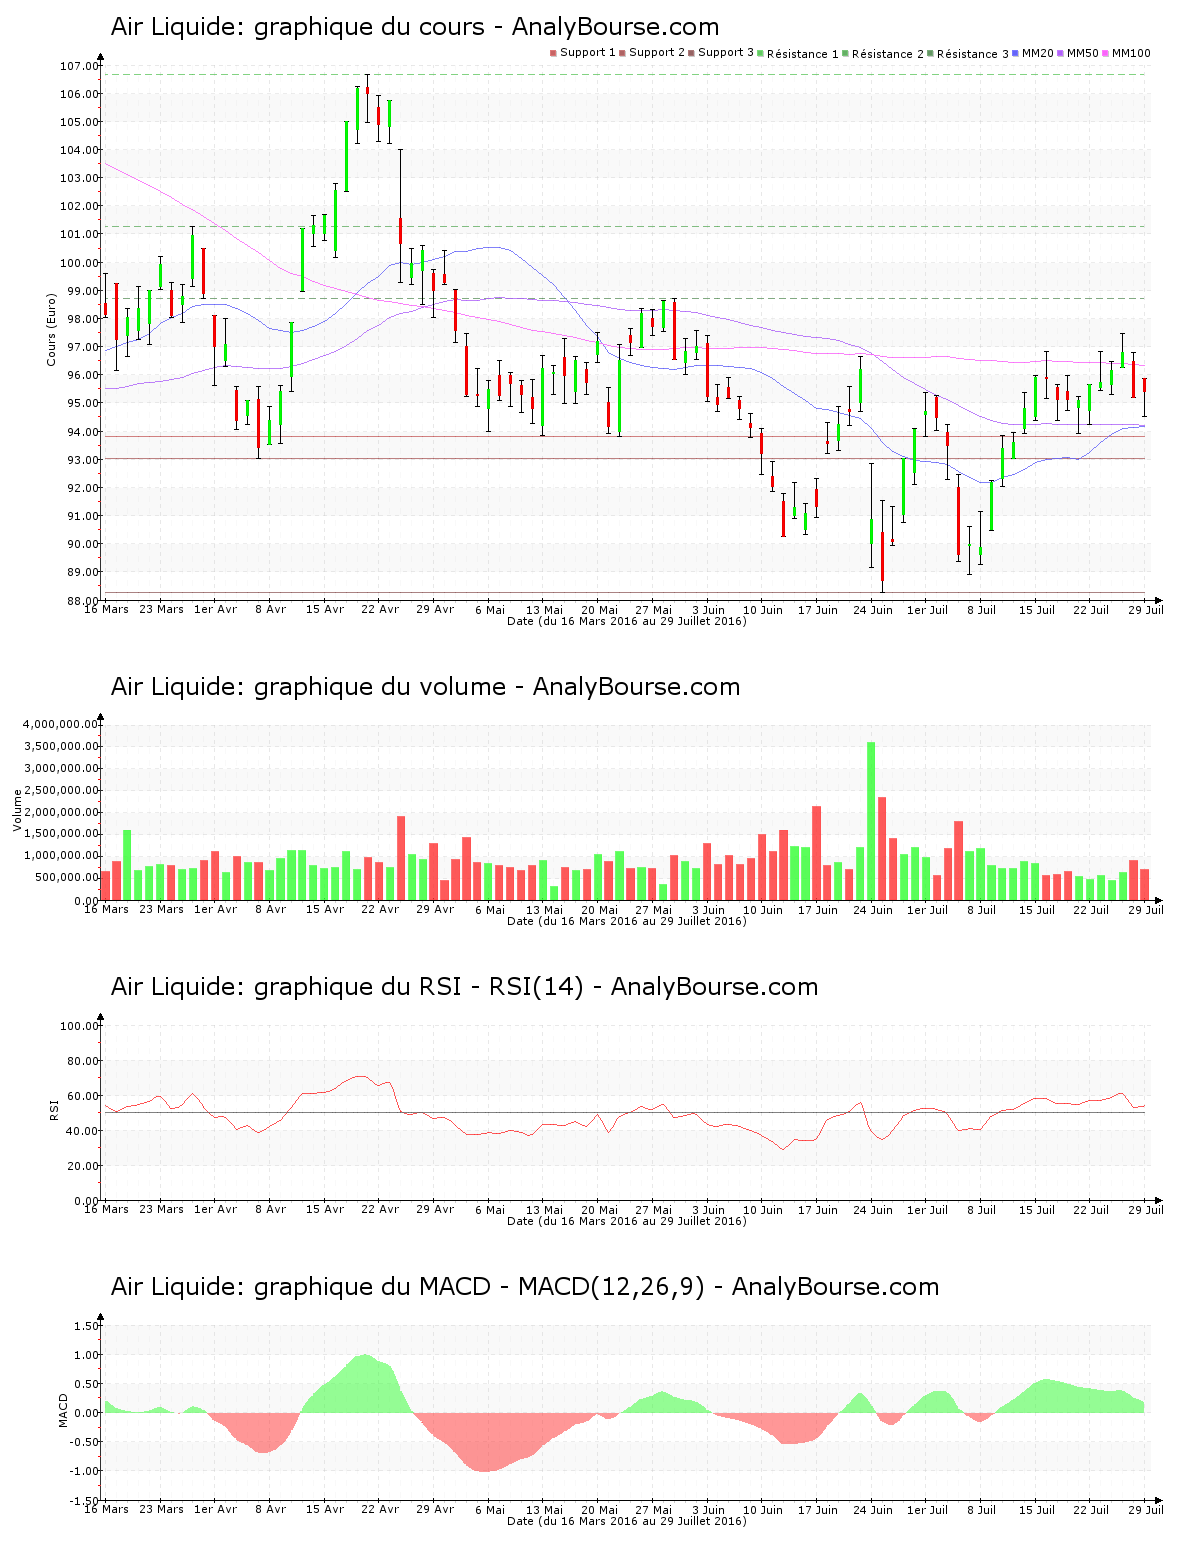Click the 107.00 price axis value
The image size is (1200, 1550).
click(79, 66)
